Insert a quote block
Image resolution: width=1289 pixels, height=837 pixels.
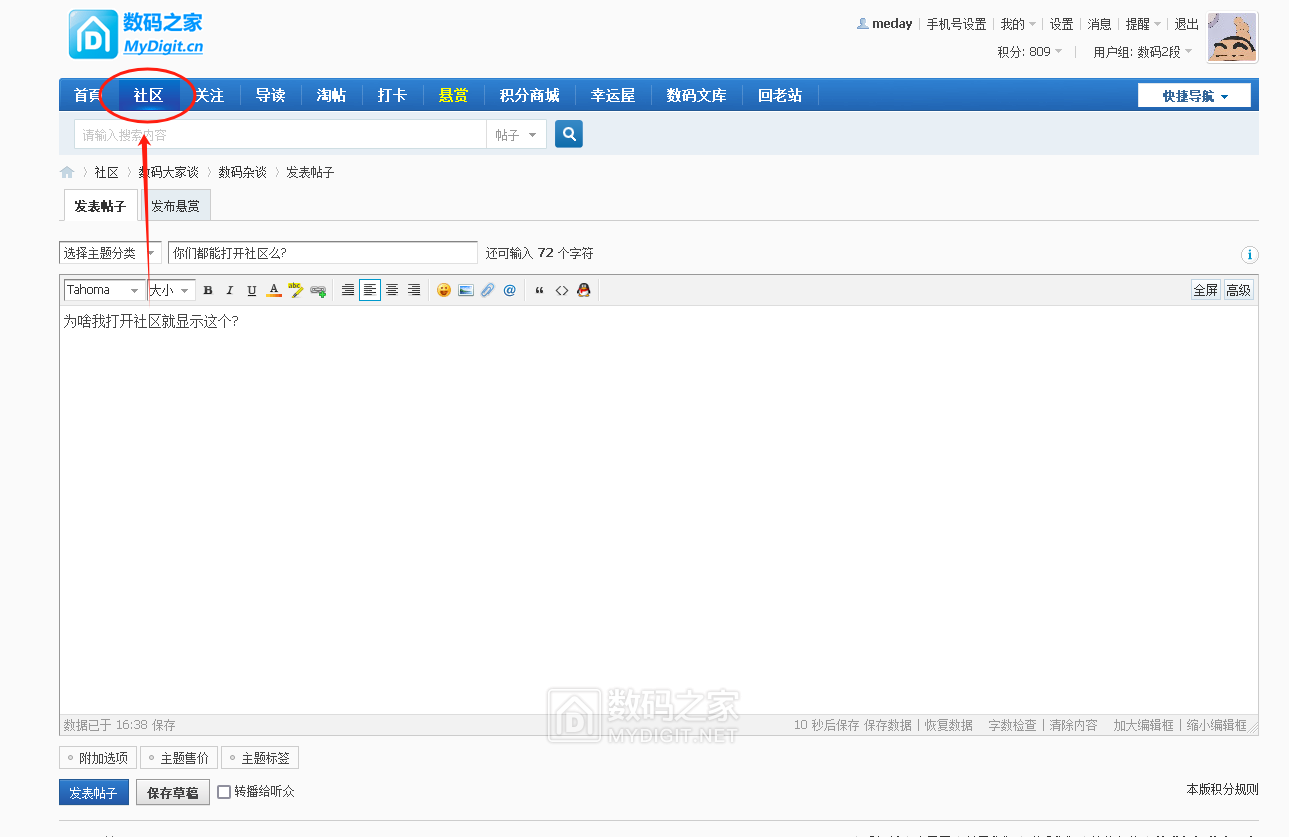pos(540,290)
